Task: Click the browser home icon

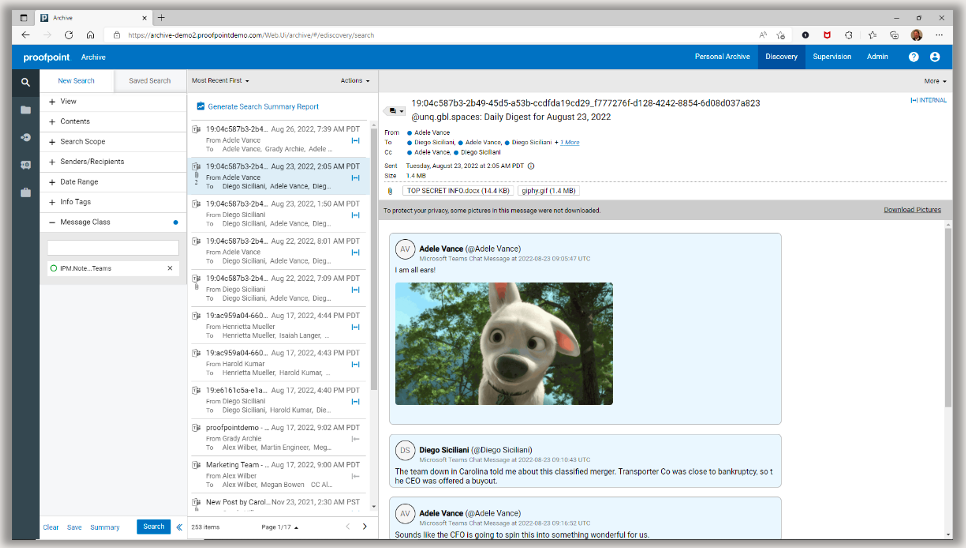Action: tap(91, 35)
